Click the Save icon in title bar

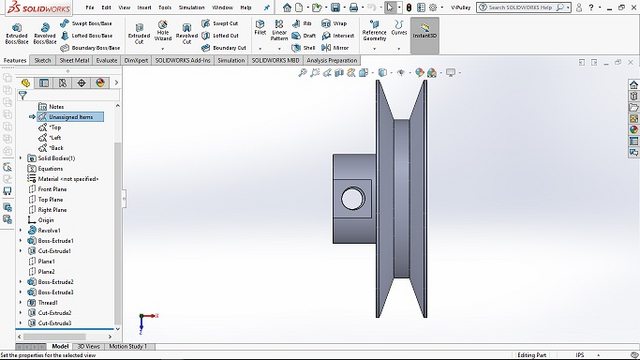335,7
